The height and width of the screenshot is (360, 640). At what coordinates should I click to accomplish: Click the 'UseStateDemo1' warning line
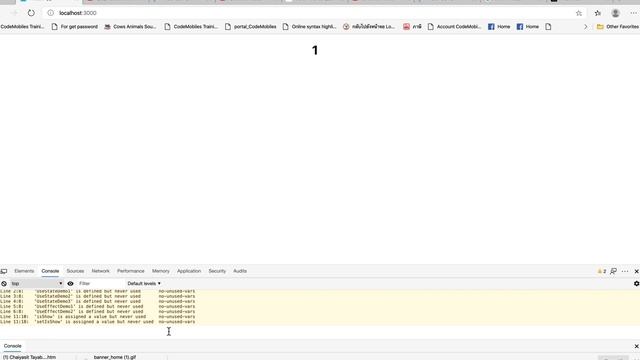98,291
